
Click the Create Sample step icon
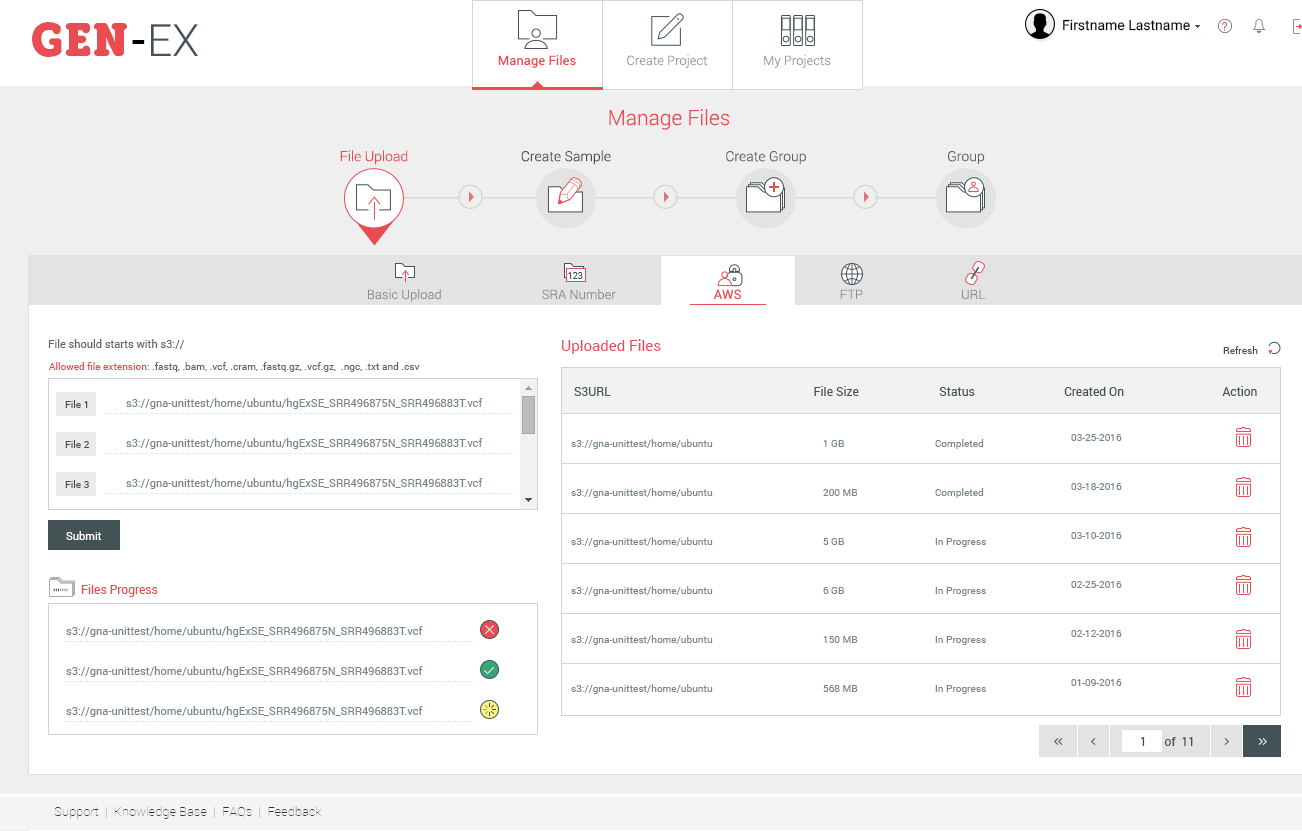[x=566, y=197]
